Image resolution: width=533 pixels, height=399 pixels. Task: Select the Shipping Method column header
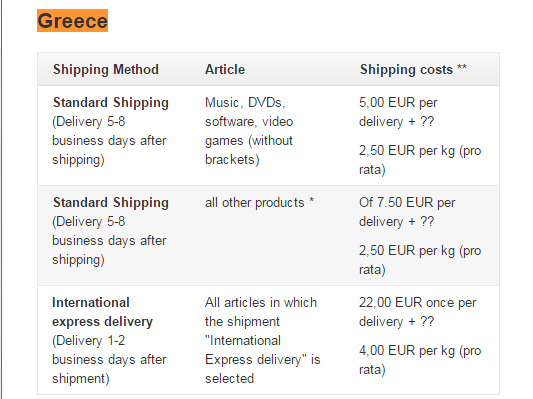[x=106, y=69]
